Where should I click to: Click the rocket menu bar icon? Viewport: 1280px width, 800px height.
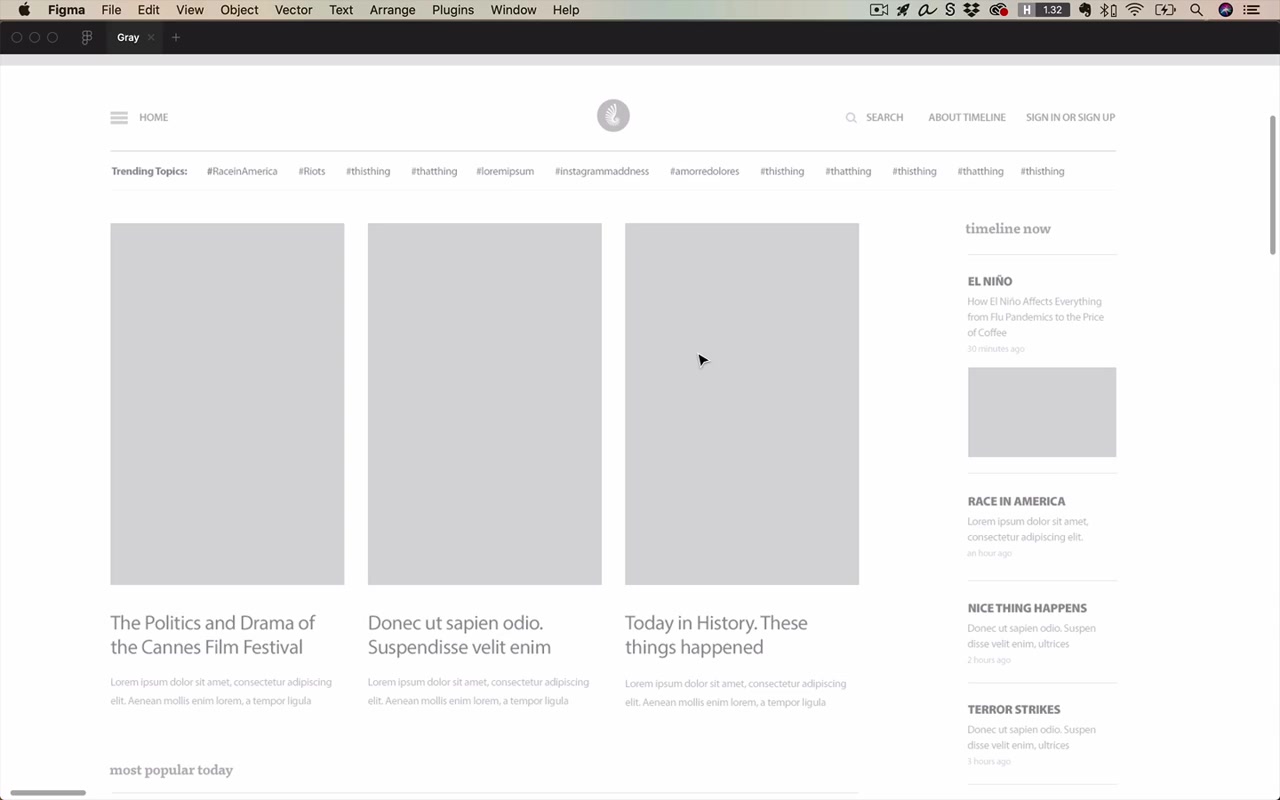904,10
